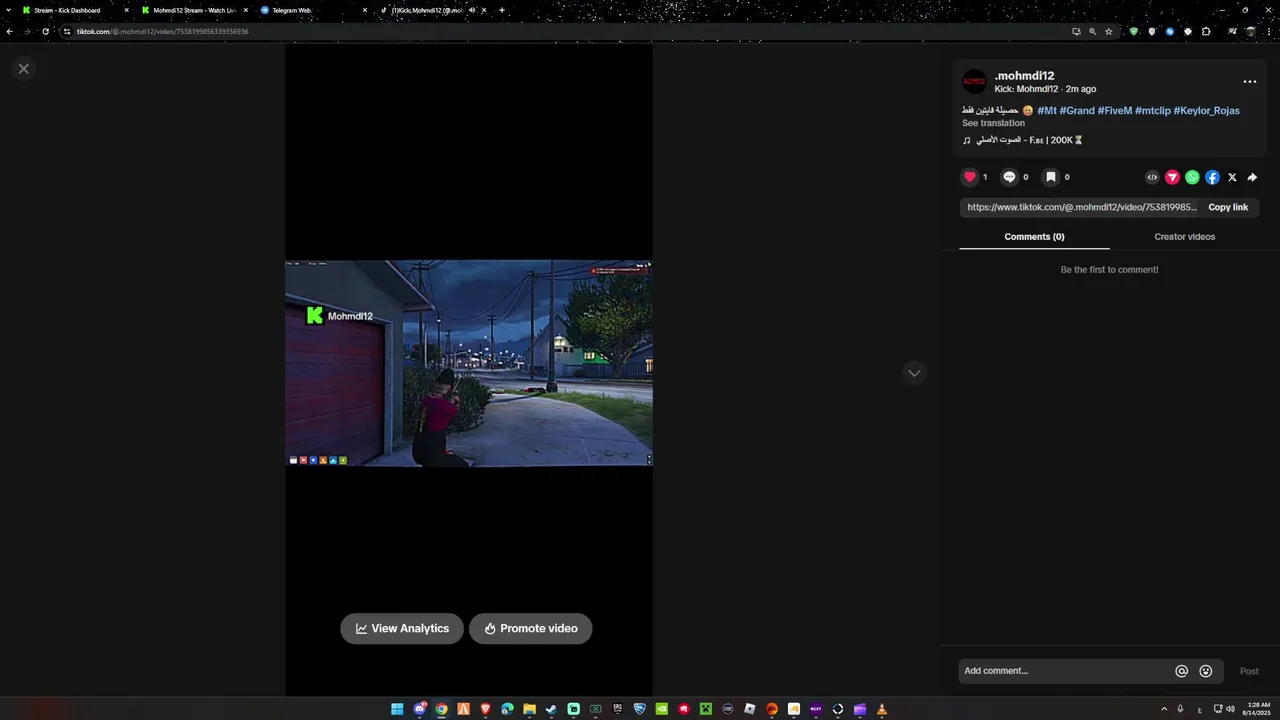Open comments via the speech bubble icon
Image resolution: width=1280 pixels, height=720 pixels.
tap(1009, 177)
